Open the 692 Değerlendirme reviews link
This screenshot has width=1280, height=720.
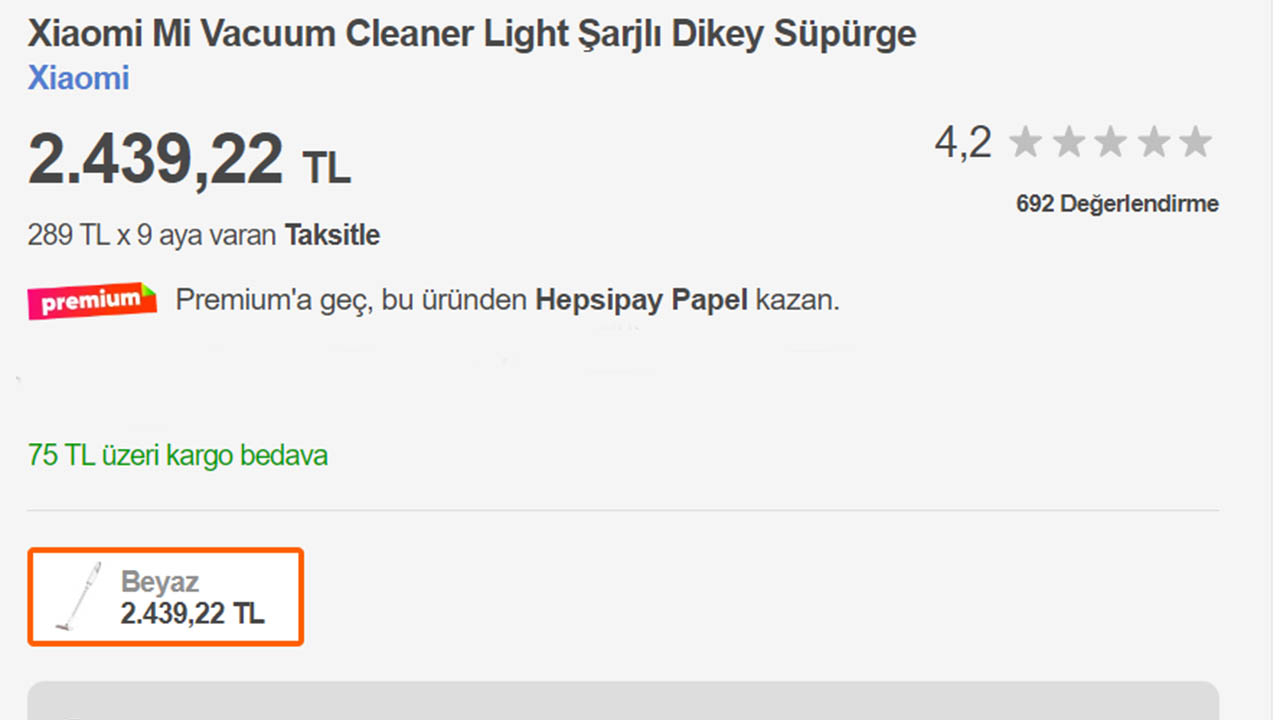(x=1117, y=204)
